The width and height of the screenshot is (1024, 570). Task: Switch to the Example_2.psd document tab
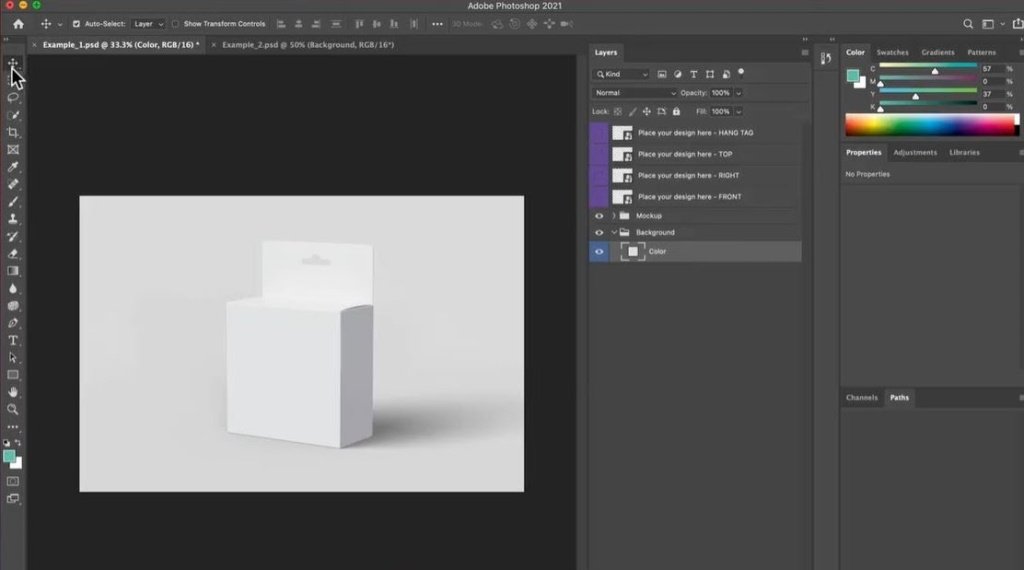click(307, 45)
